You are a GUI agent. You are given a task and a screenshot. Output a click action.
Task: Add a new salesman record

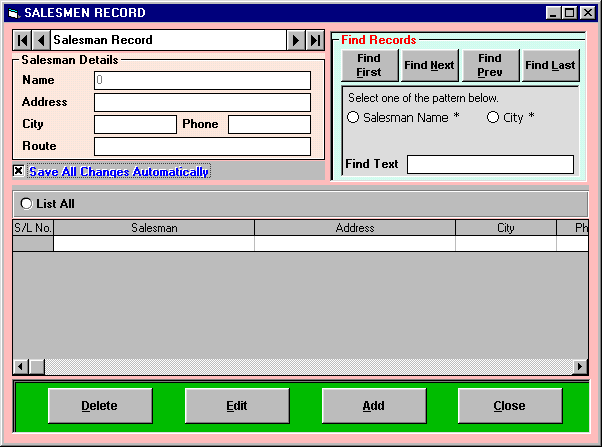pyautogui.click(x=374, y=406)
